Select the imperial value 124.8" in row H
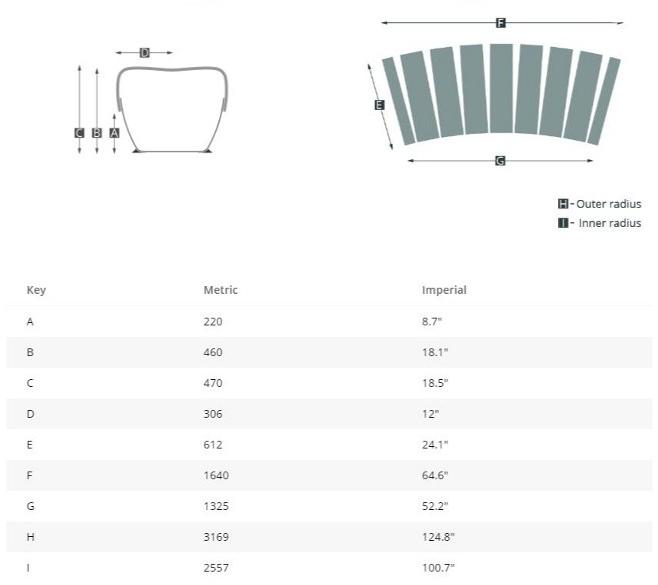Image resolution: width=658 pixels, height=585 pixels. pos(438,537)
